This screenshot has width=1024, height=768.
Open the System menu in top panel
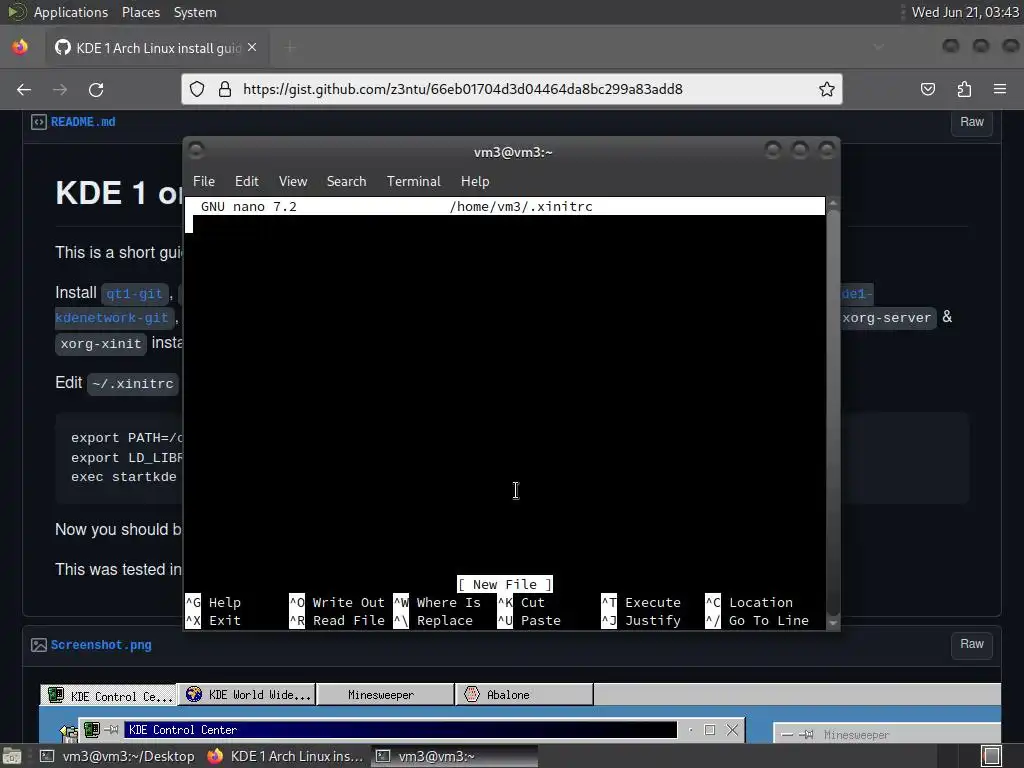coord(195,12)
